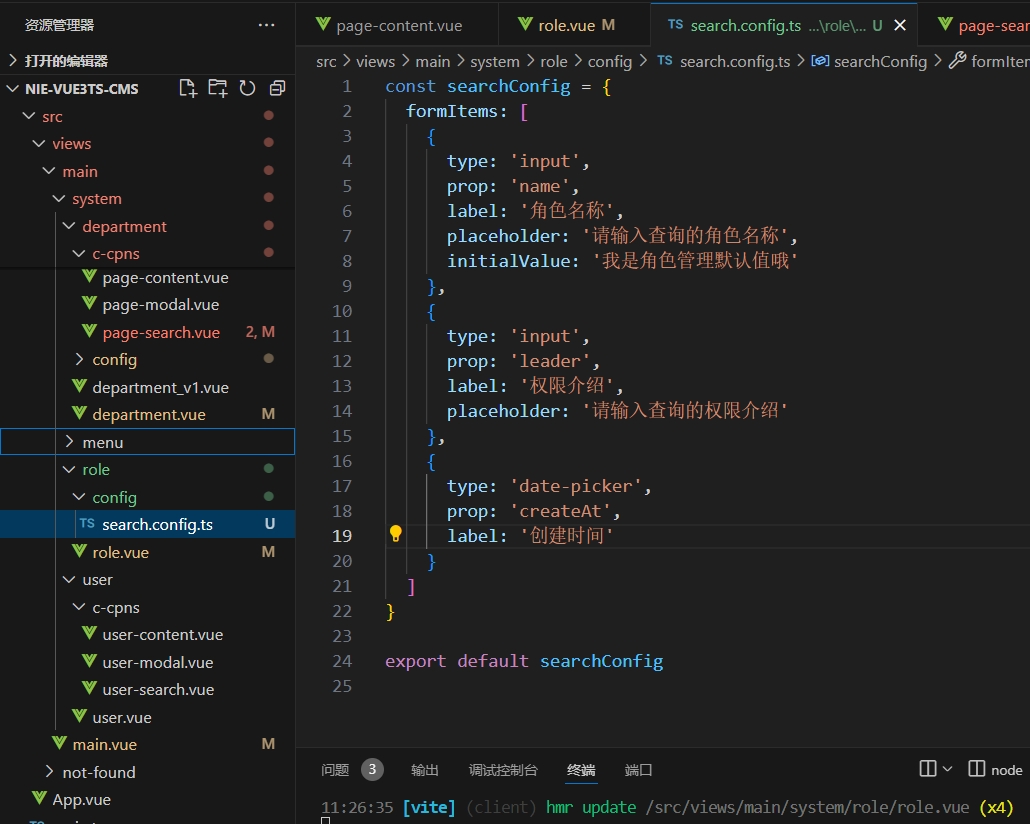Open user-search.vue file

(x=148, y=689)
